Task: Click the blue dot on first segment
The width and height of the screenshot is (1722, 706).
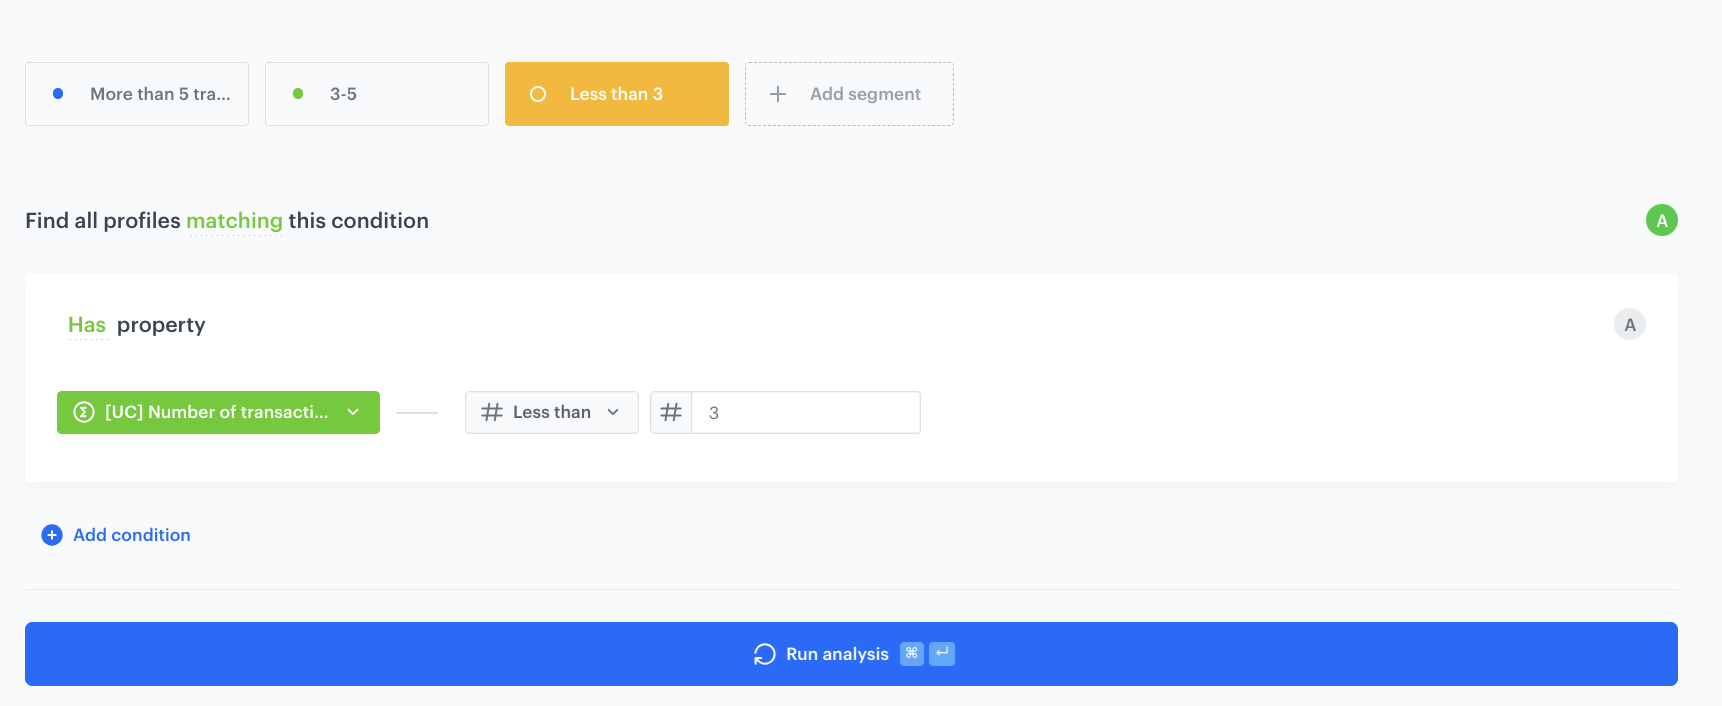Action: (58, 94)
